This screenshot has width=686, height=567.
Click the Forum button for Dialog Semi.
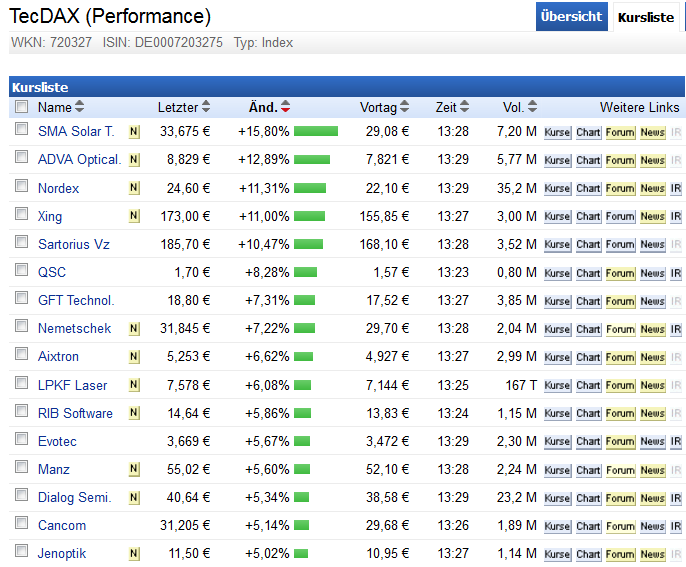[620, 498]
